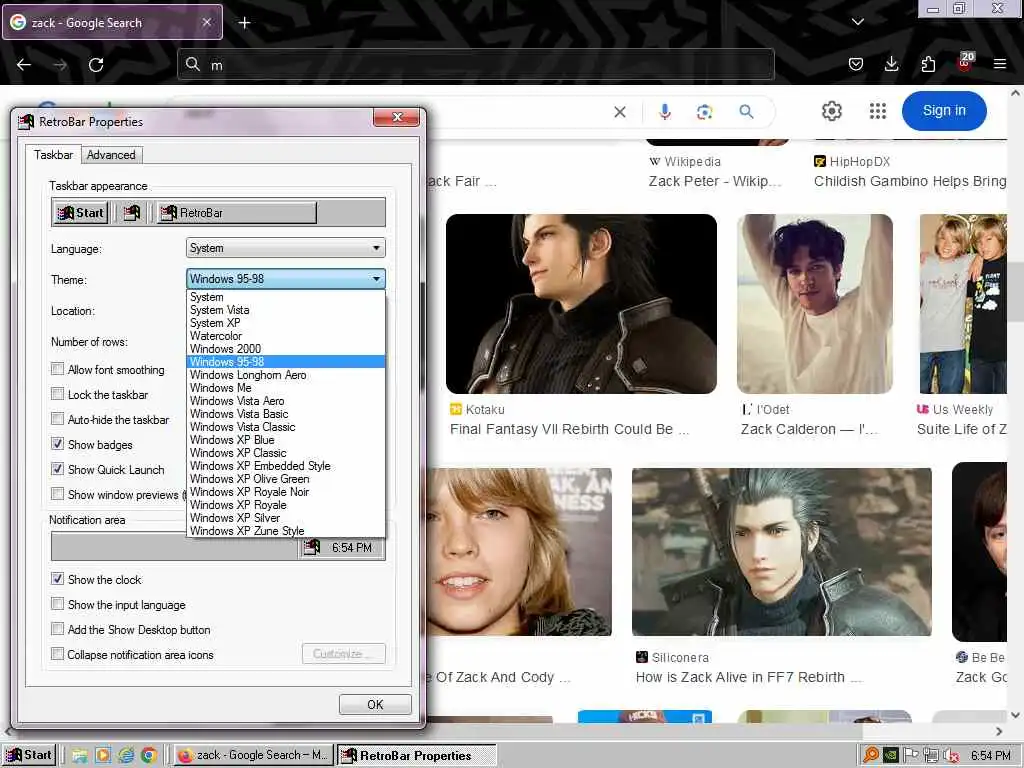Open Zack Calderon l'Odet image thumbnail
Image resolution: width=1024 pixels, height=768 pixels.
814,304
